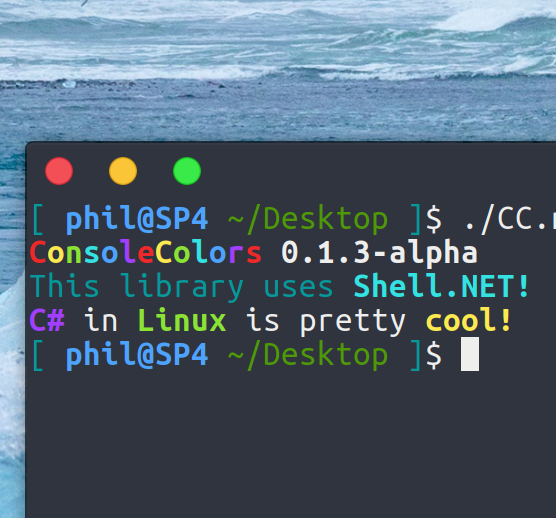Click the yellow cool! word
The image size is (556, 518).
click(468, 320)
